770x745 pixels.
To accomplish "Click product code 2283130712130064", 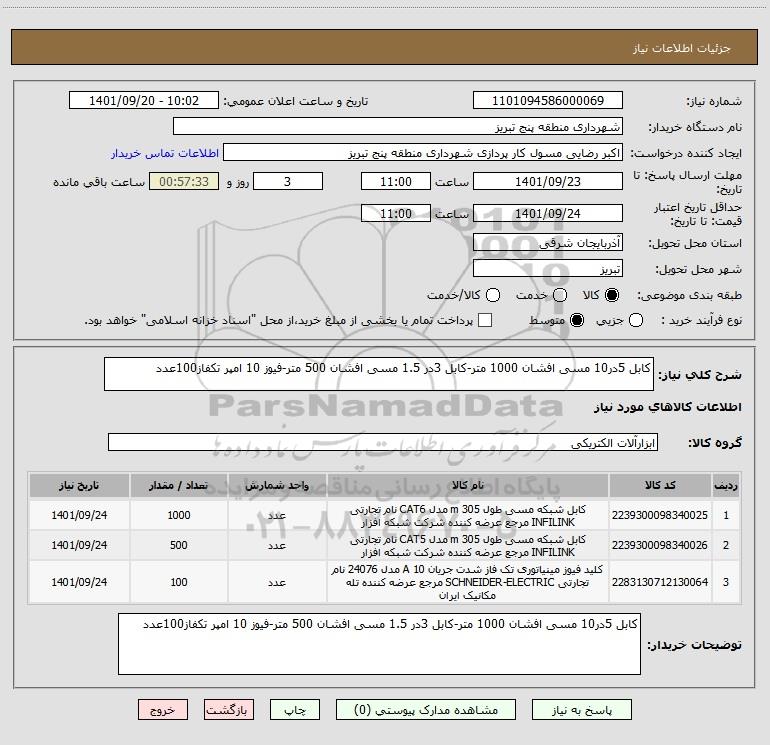I will pyautogui.click(x=660, y=582).
